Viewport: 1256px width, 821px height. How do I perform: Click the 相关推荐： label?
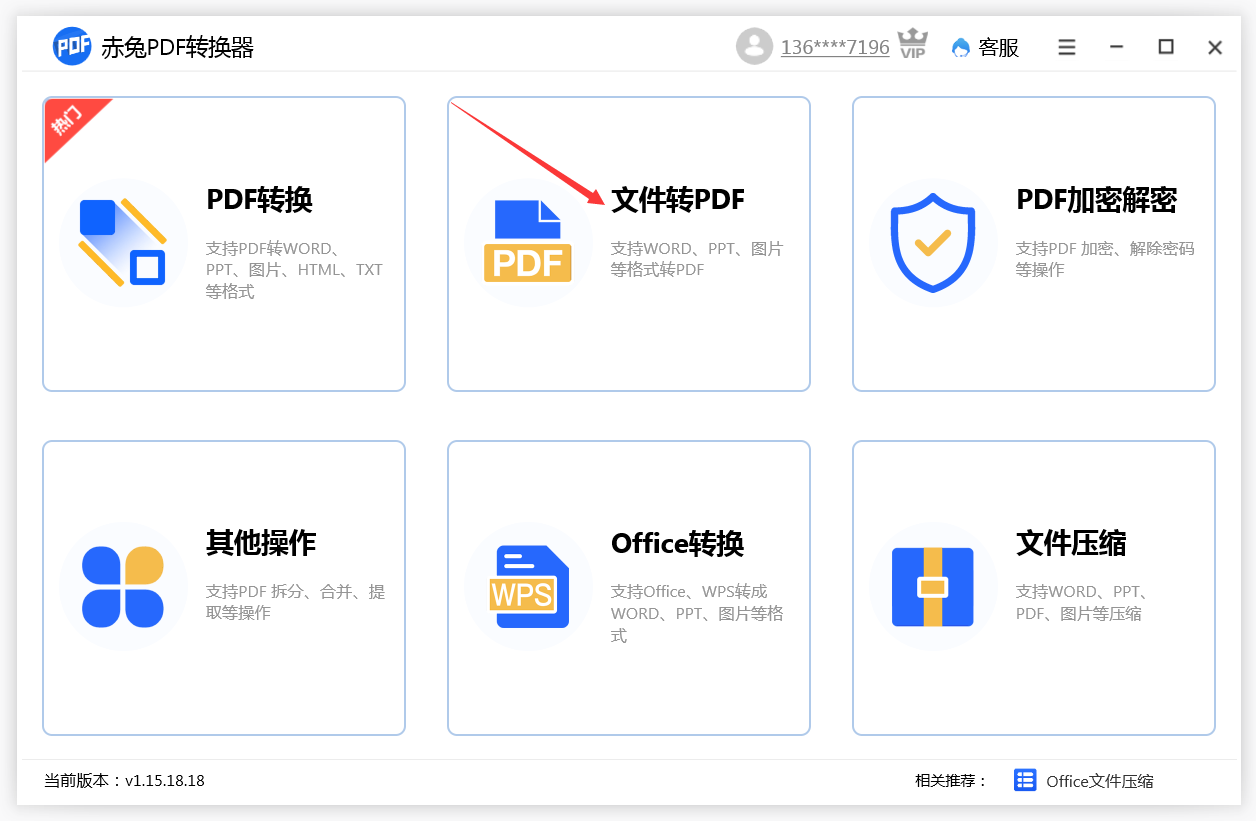951,781
